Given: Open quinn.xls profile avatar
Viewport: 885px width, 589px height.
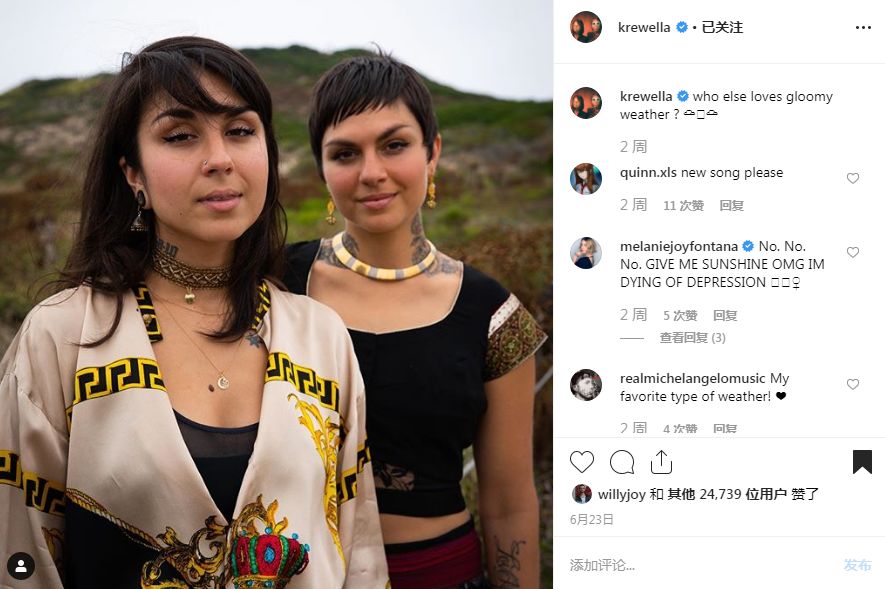Looking at the screenshot, I should [x=586, y=178].
